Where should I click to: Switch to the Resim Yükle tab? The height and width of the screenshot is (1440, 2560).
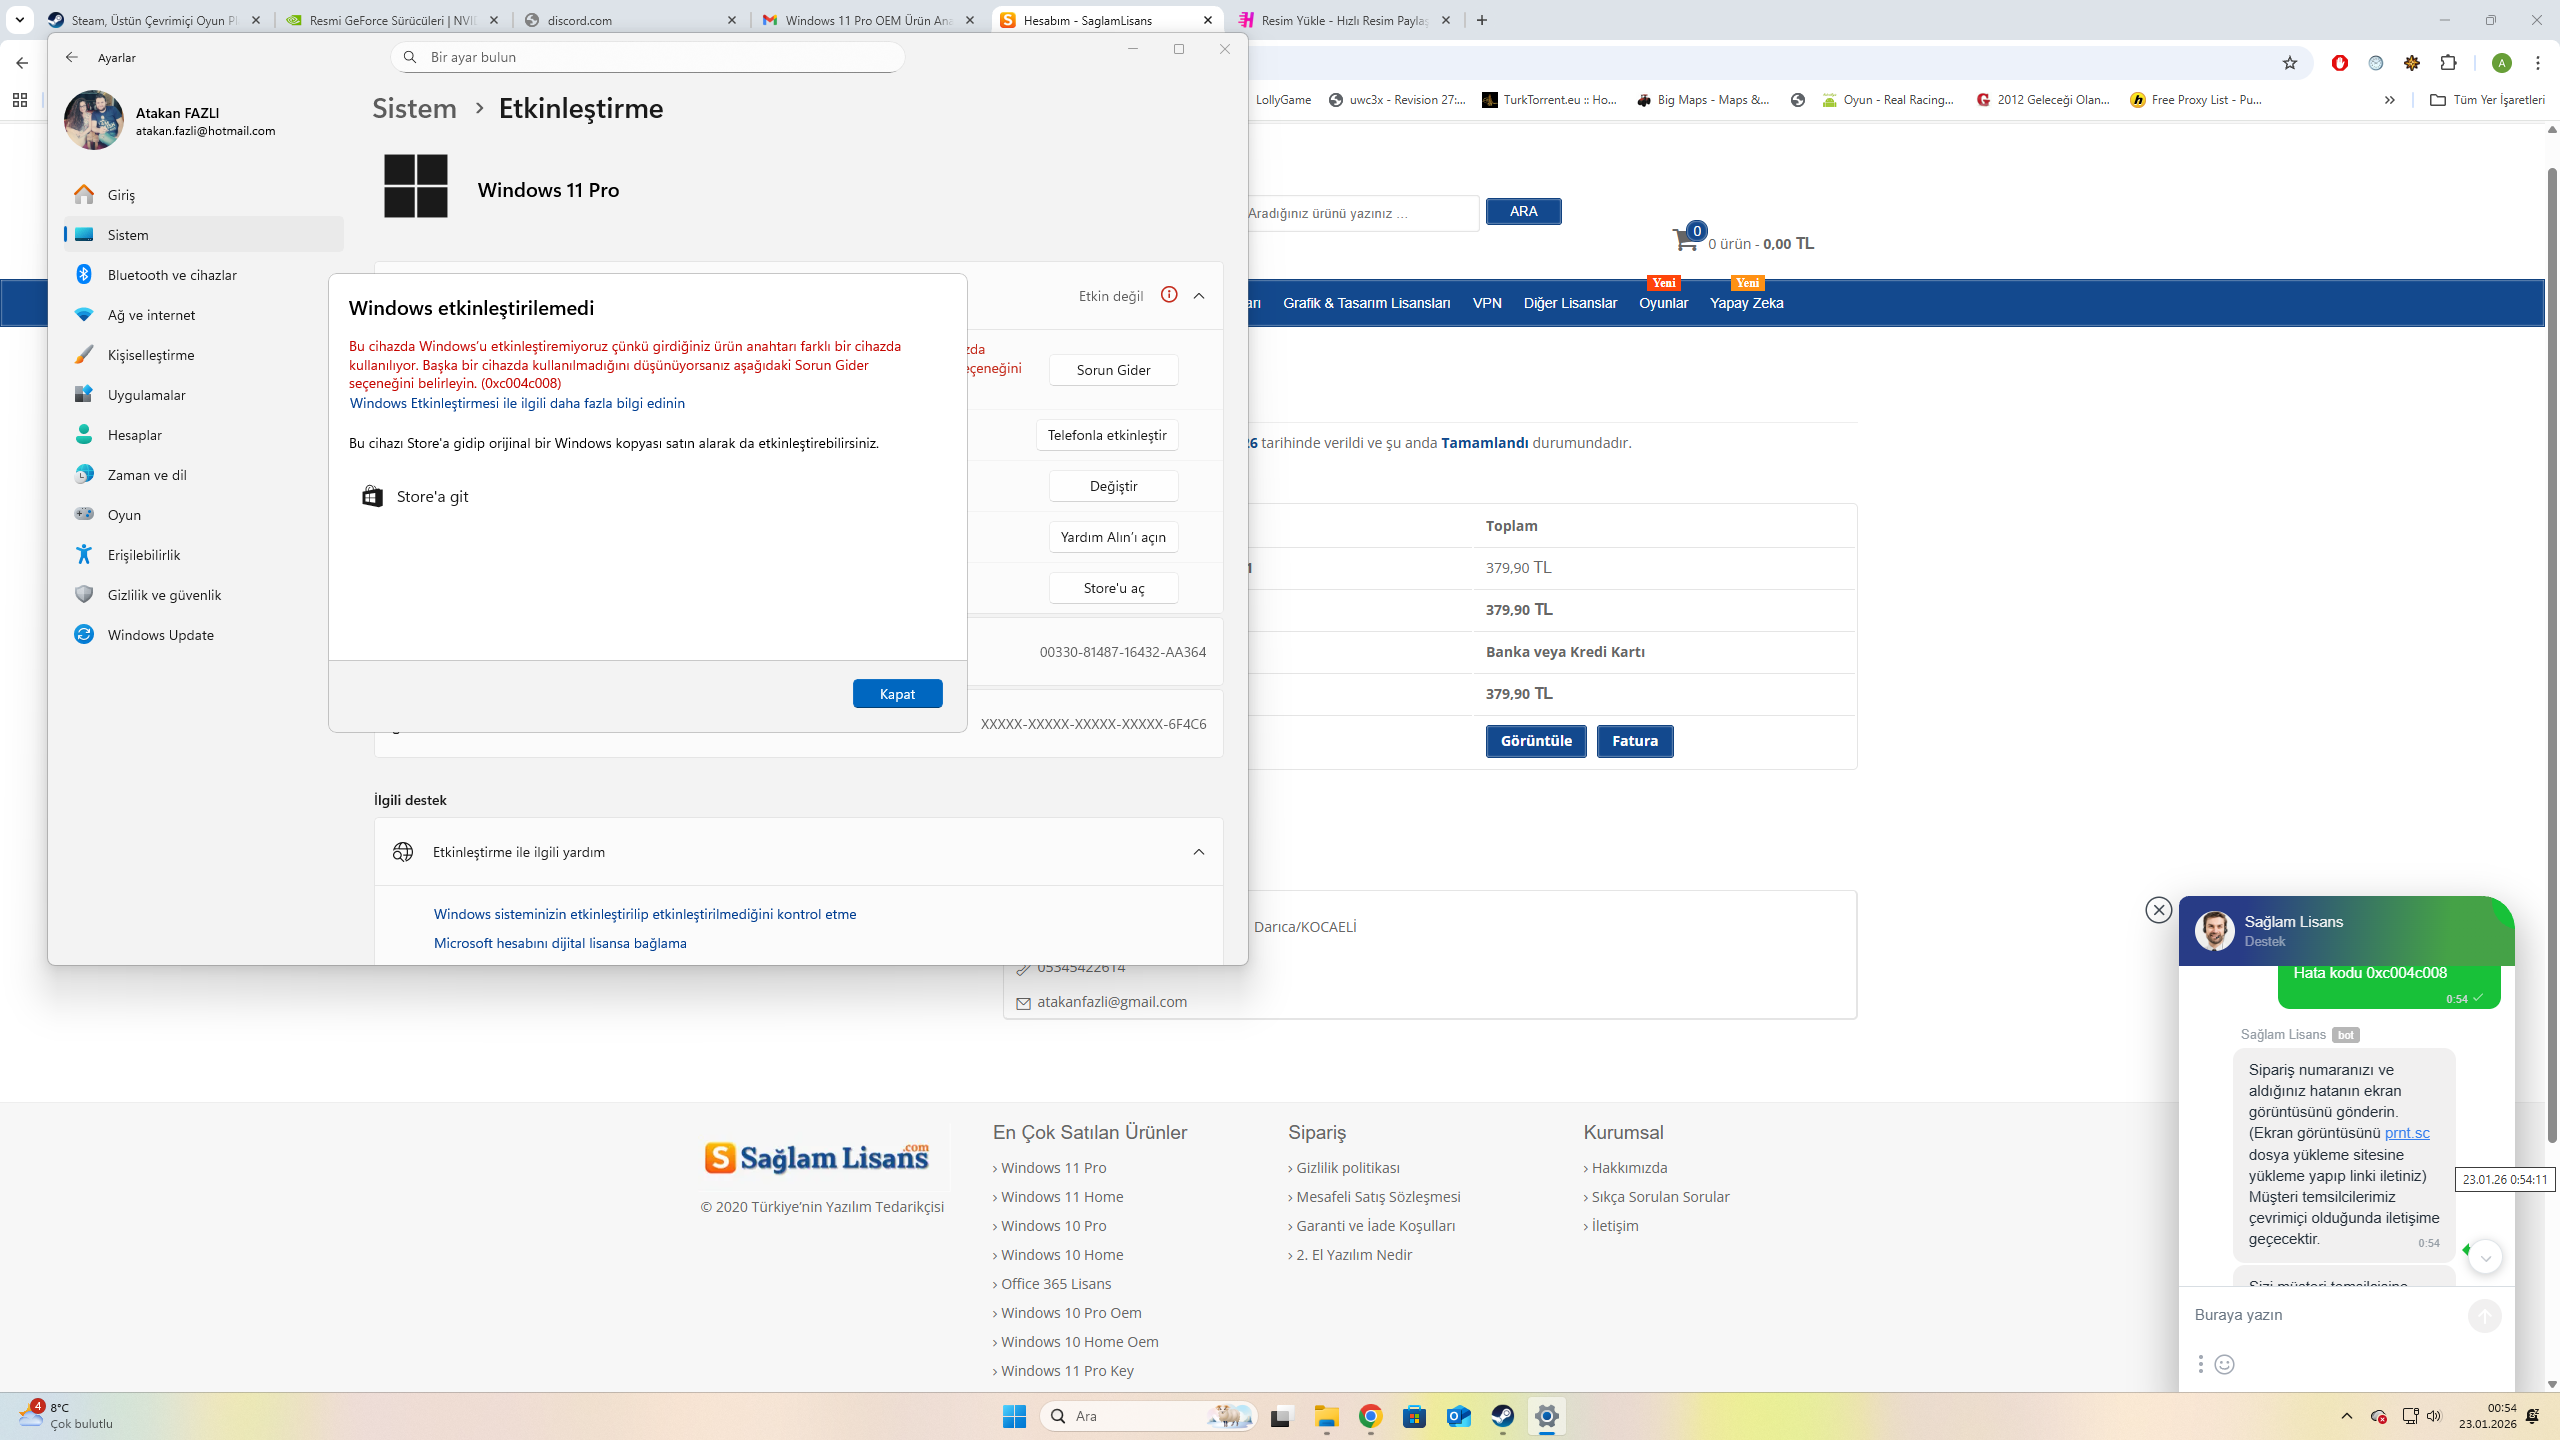pyautogui.click(x=1344, y=20)
